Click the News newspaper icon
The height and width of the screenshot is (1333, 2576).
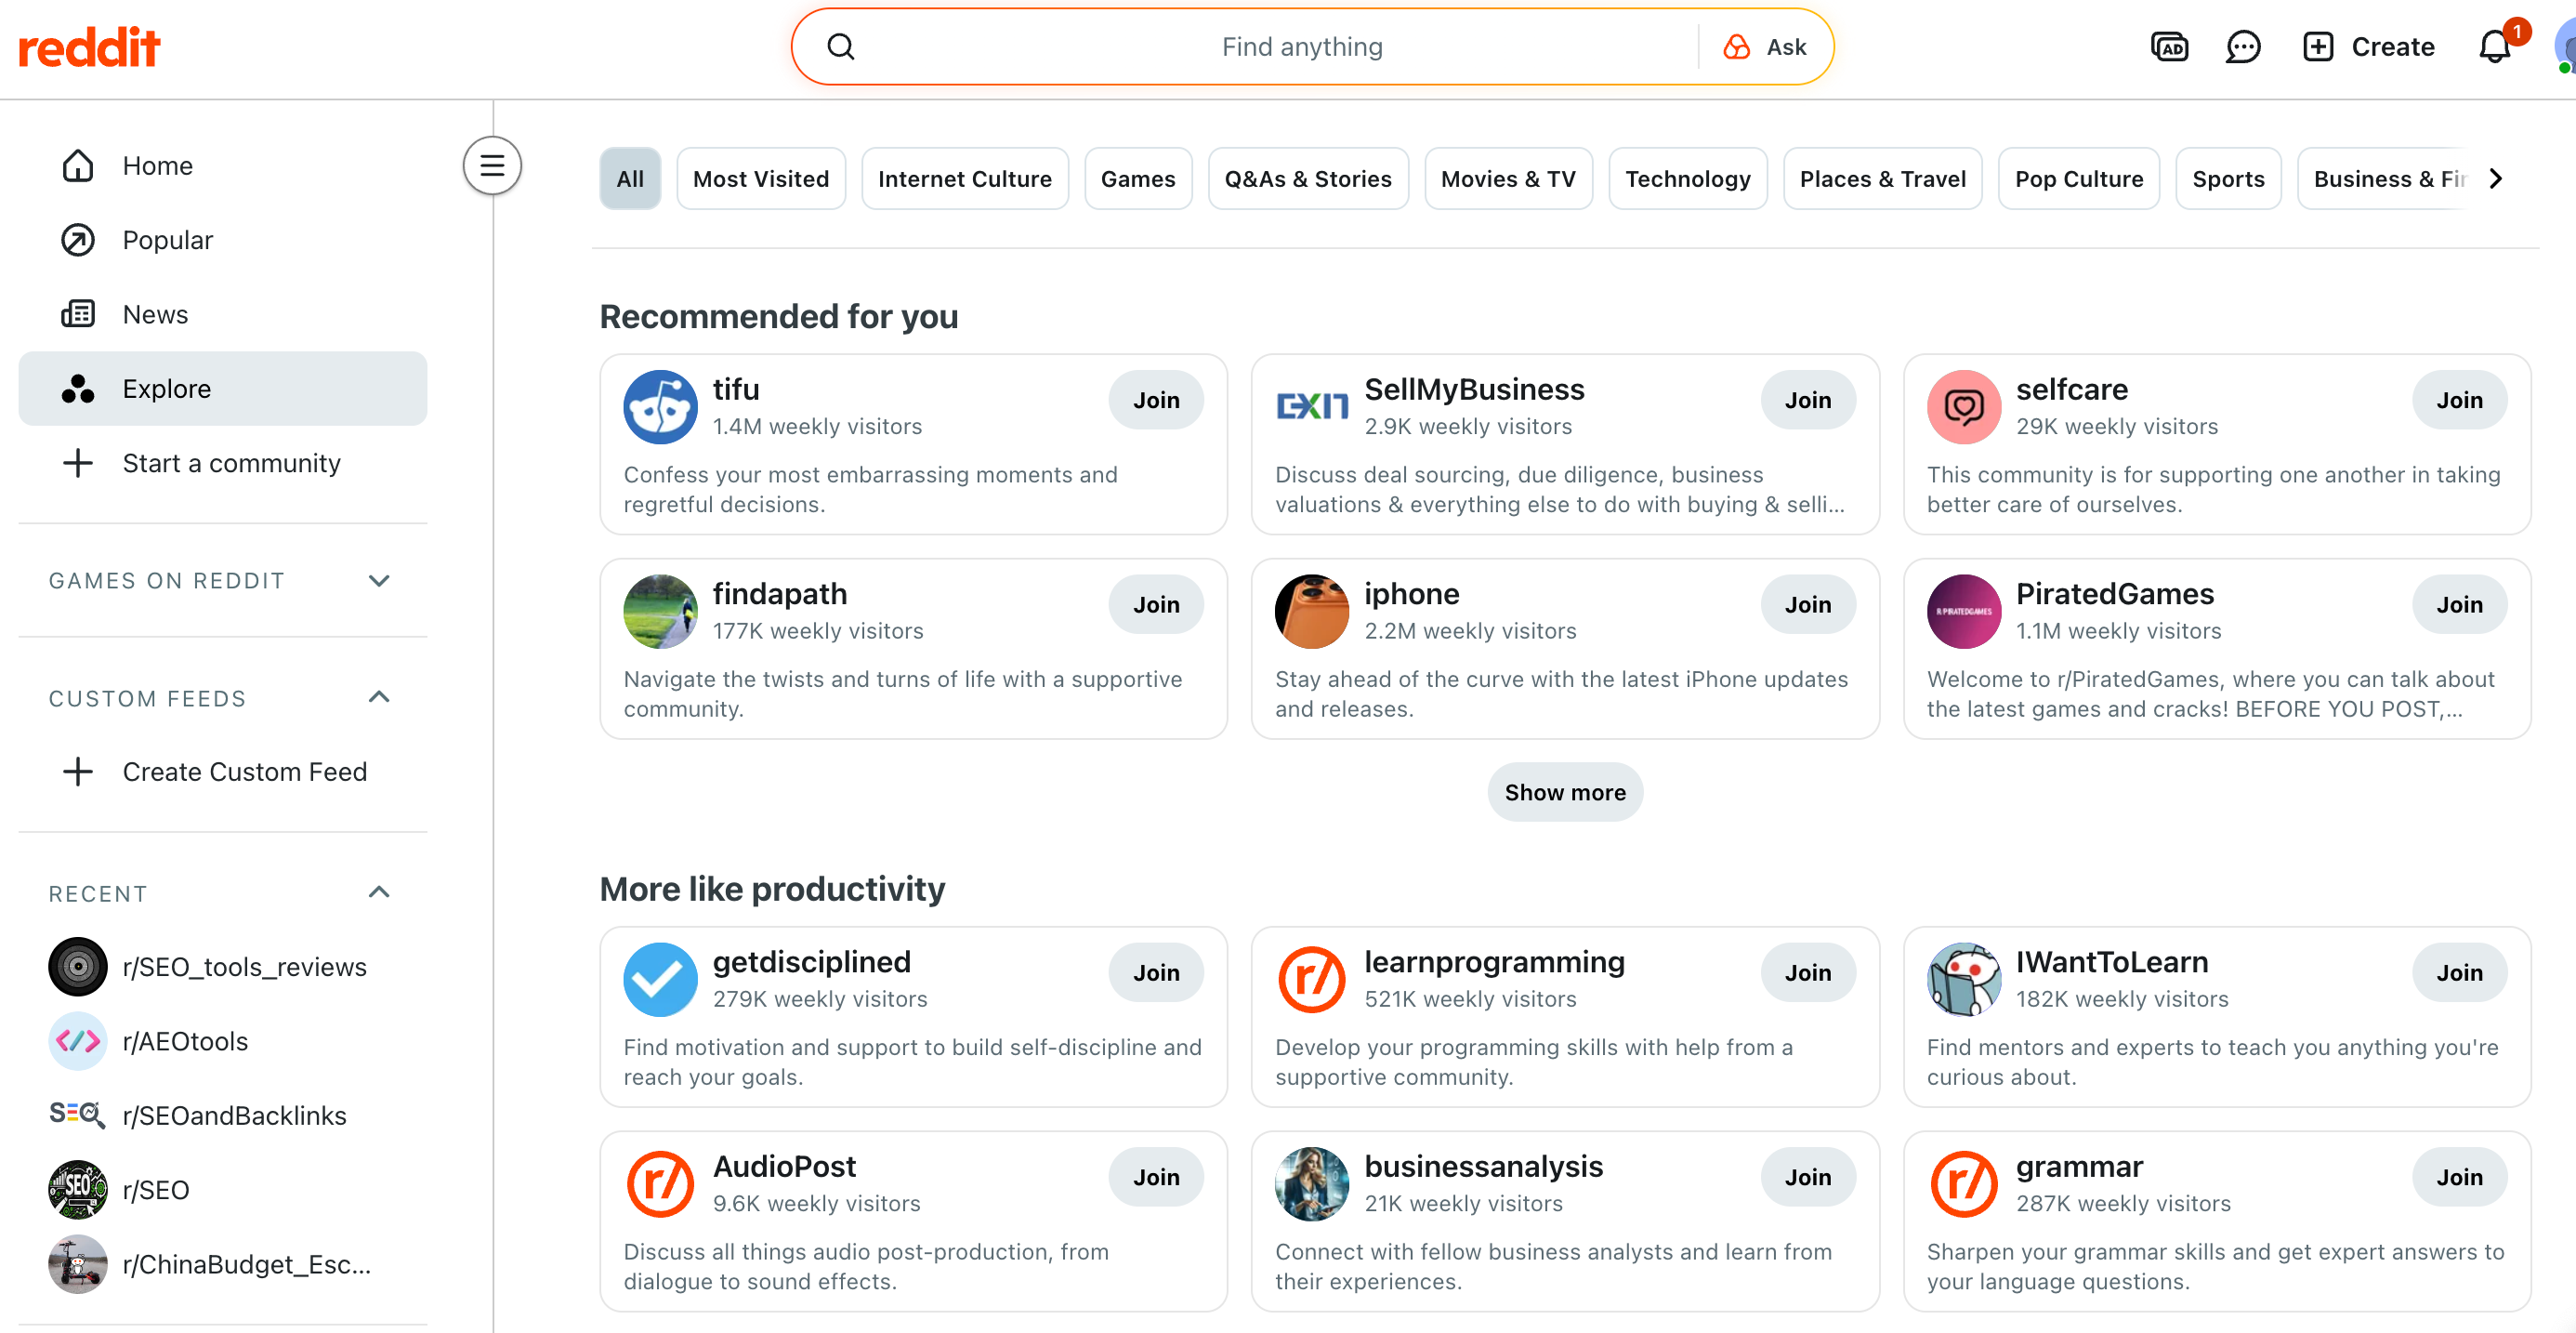(78, 314)
